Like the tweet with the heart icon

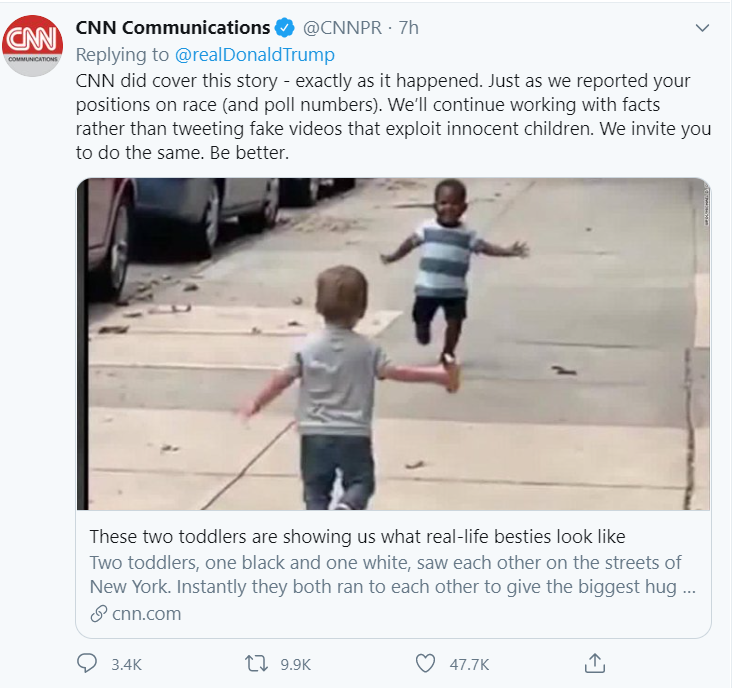[426, 663]
